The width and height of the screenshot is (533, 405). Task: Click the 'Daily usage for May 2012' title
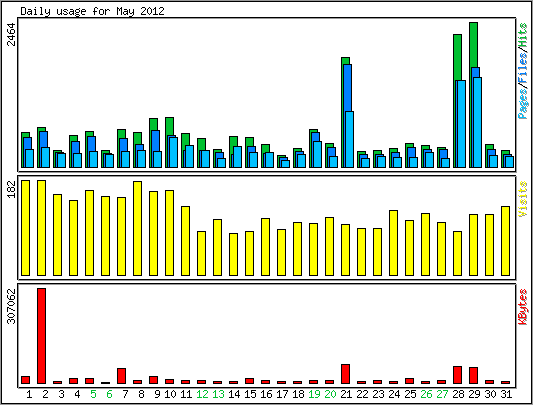[92, 11]
